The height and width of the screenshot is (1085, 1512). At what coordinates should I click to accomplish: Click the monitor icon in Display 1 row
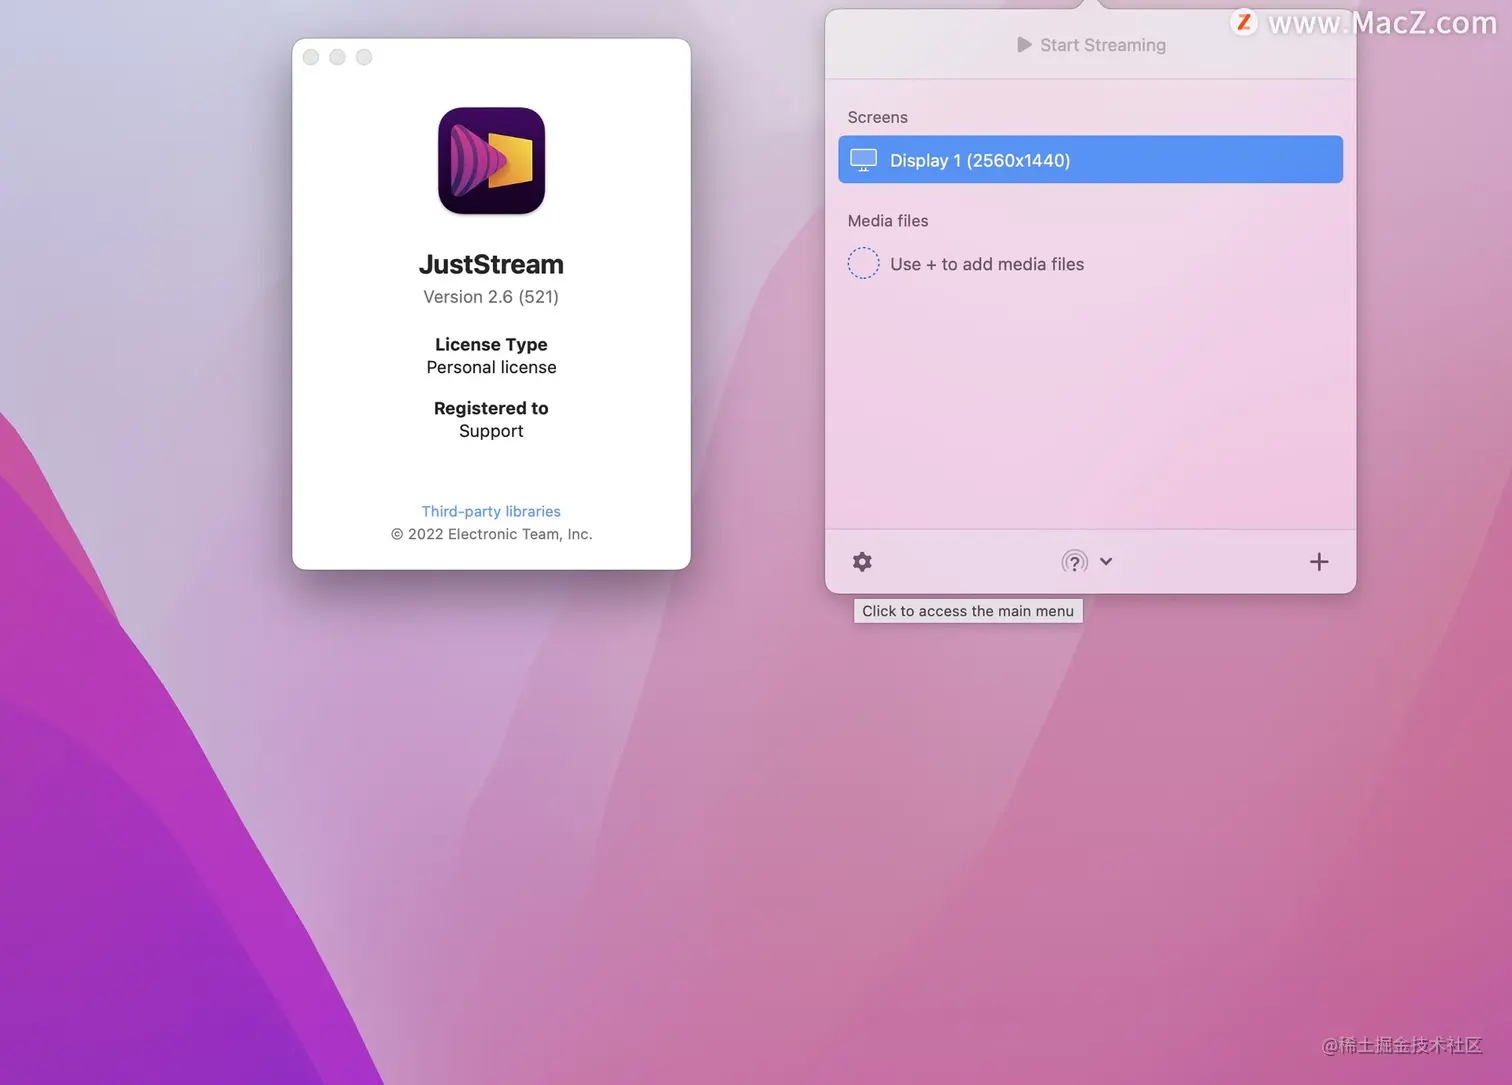tap(863, 160)
